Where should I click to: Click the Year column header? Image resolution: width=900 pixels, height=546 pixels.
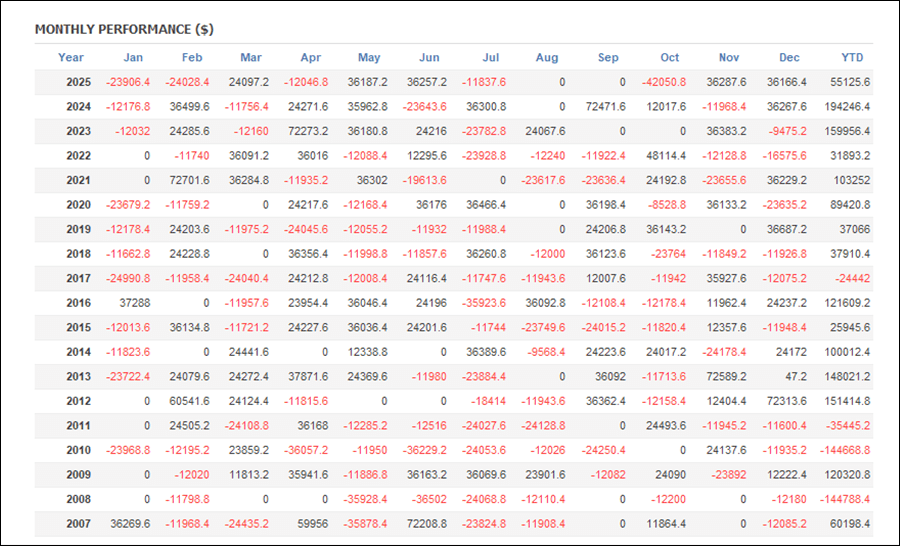click(71, 57)
